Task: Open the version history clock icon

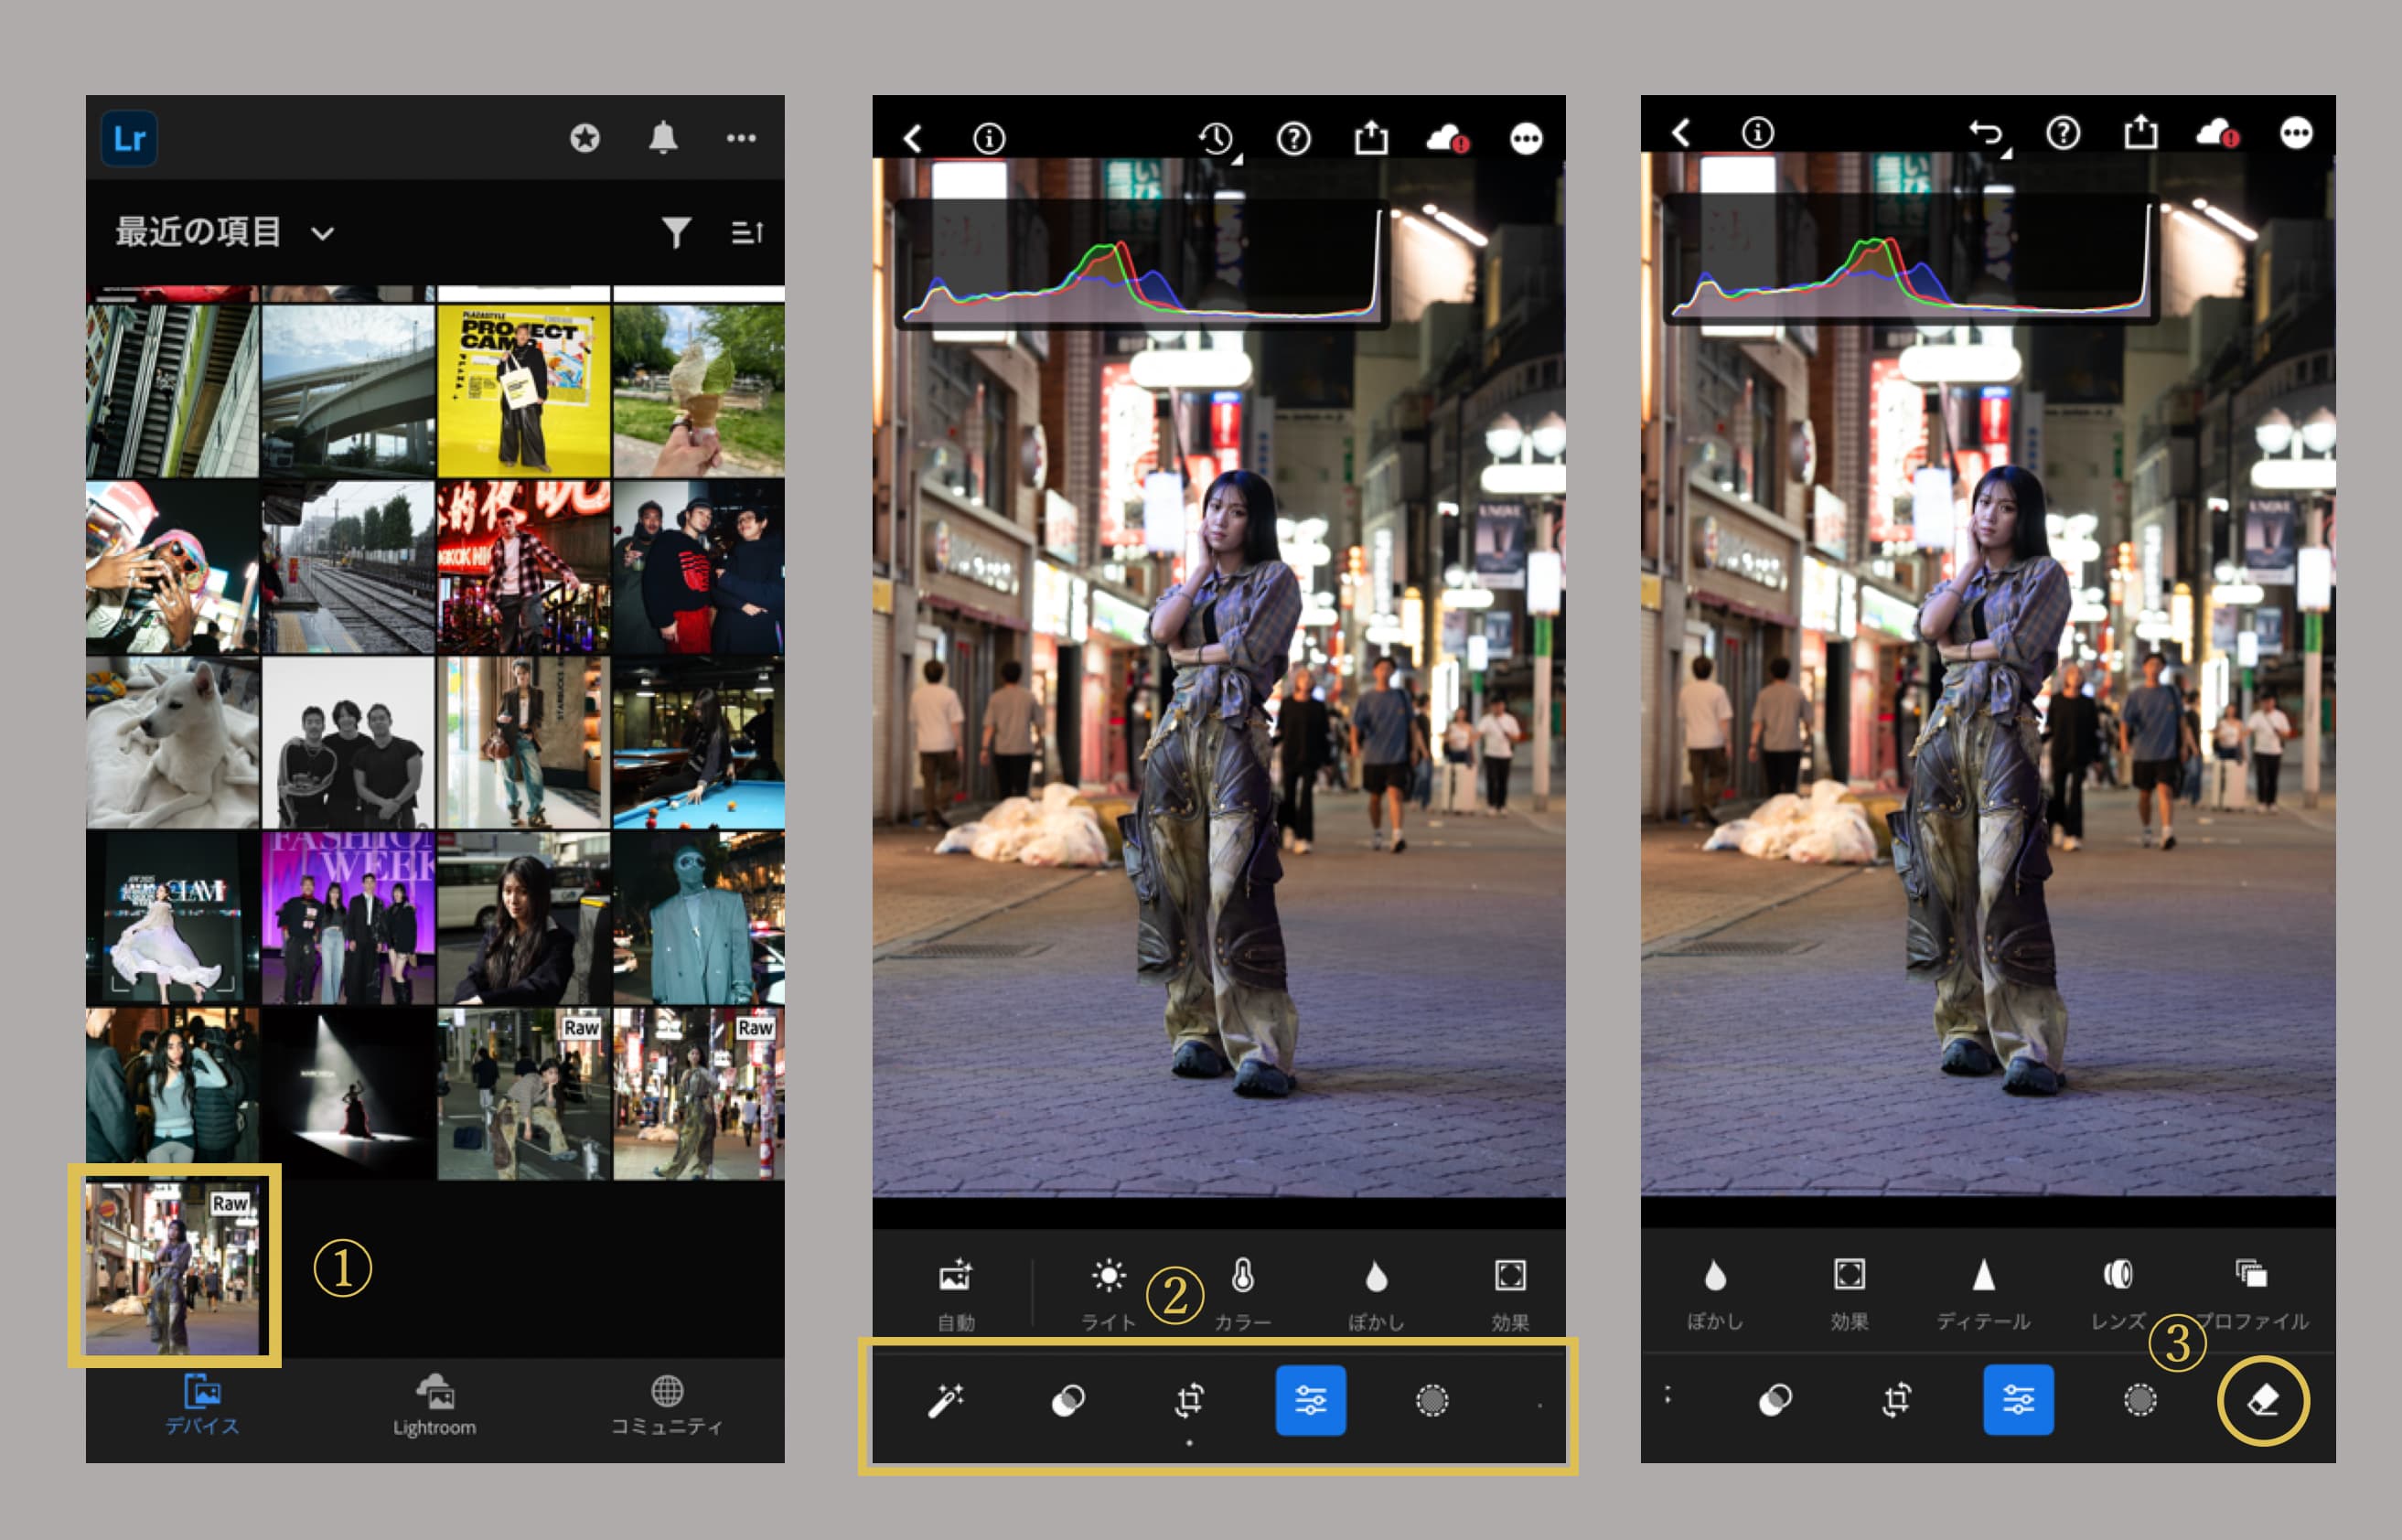Action: pyautogui.click(x=1216, y=138)
